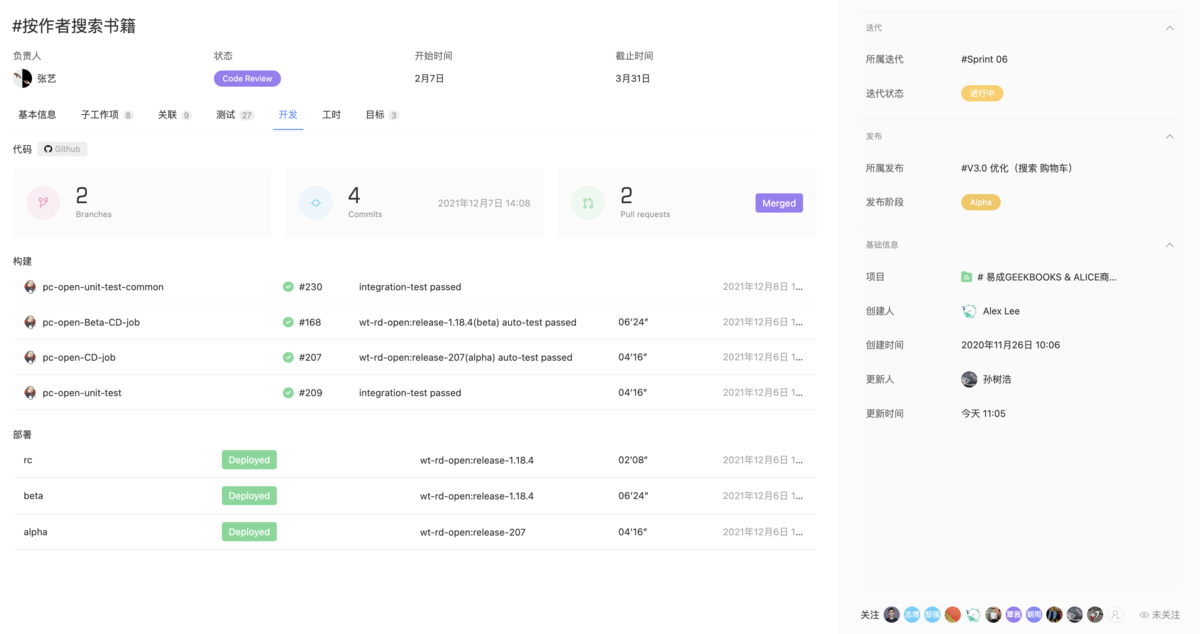The image size is (1200, 634).
Task: Collapse the 迭代 section
Action: (x=1171, y=27)
